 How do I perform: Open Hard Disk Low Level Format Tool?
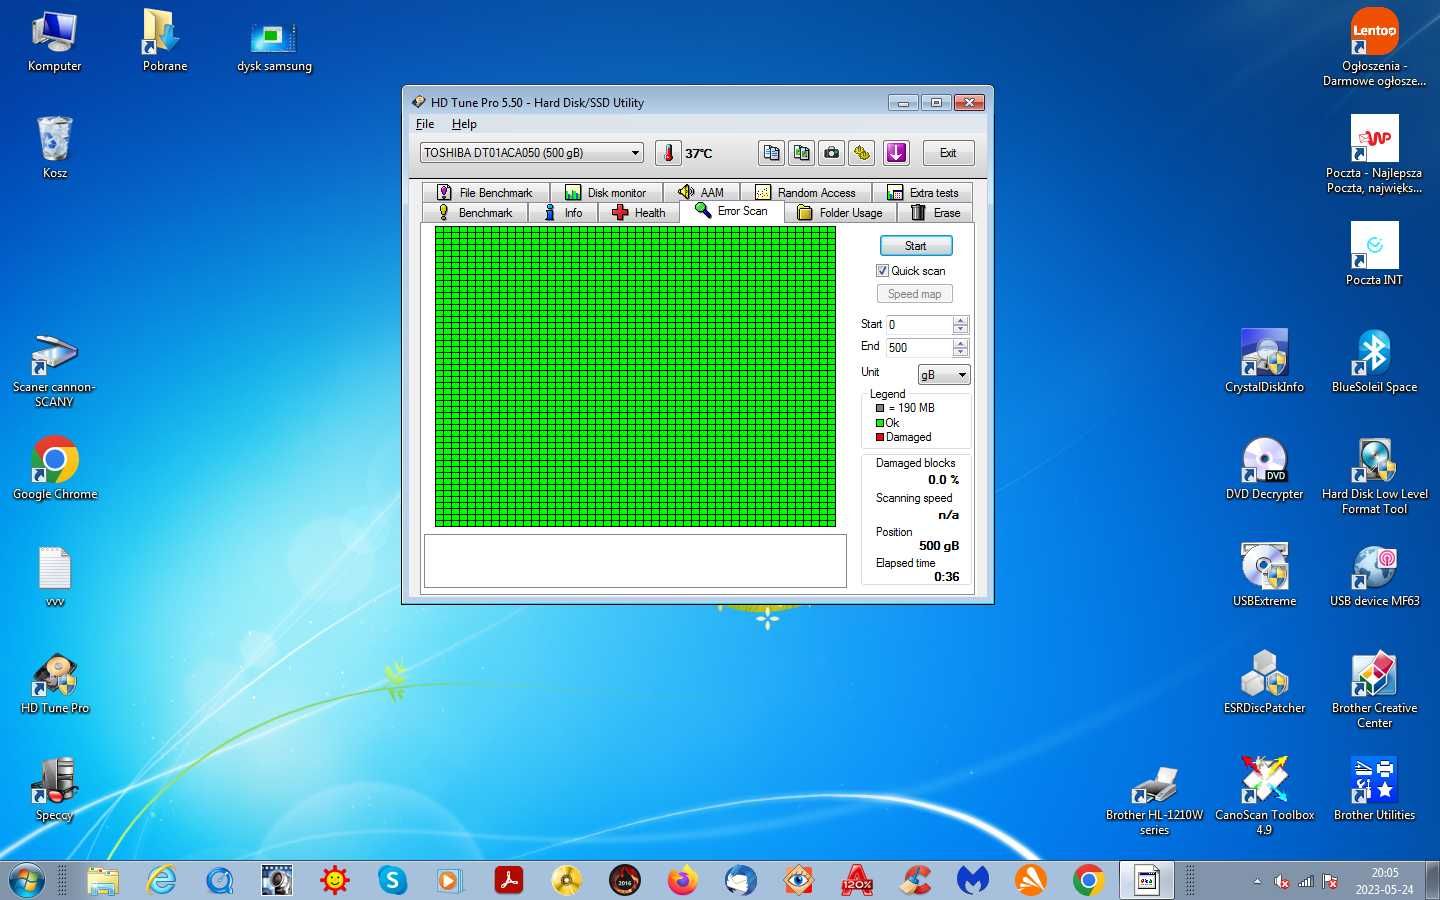pyautogui.click(x=1374, y=476)
